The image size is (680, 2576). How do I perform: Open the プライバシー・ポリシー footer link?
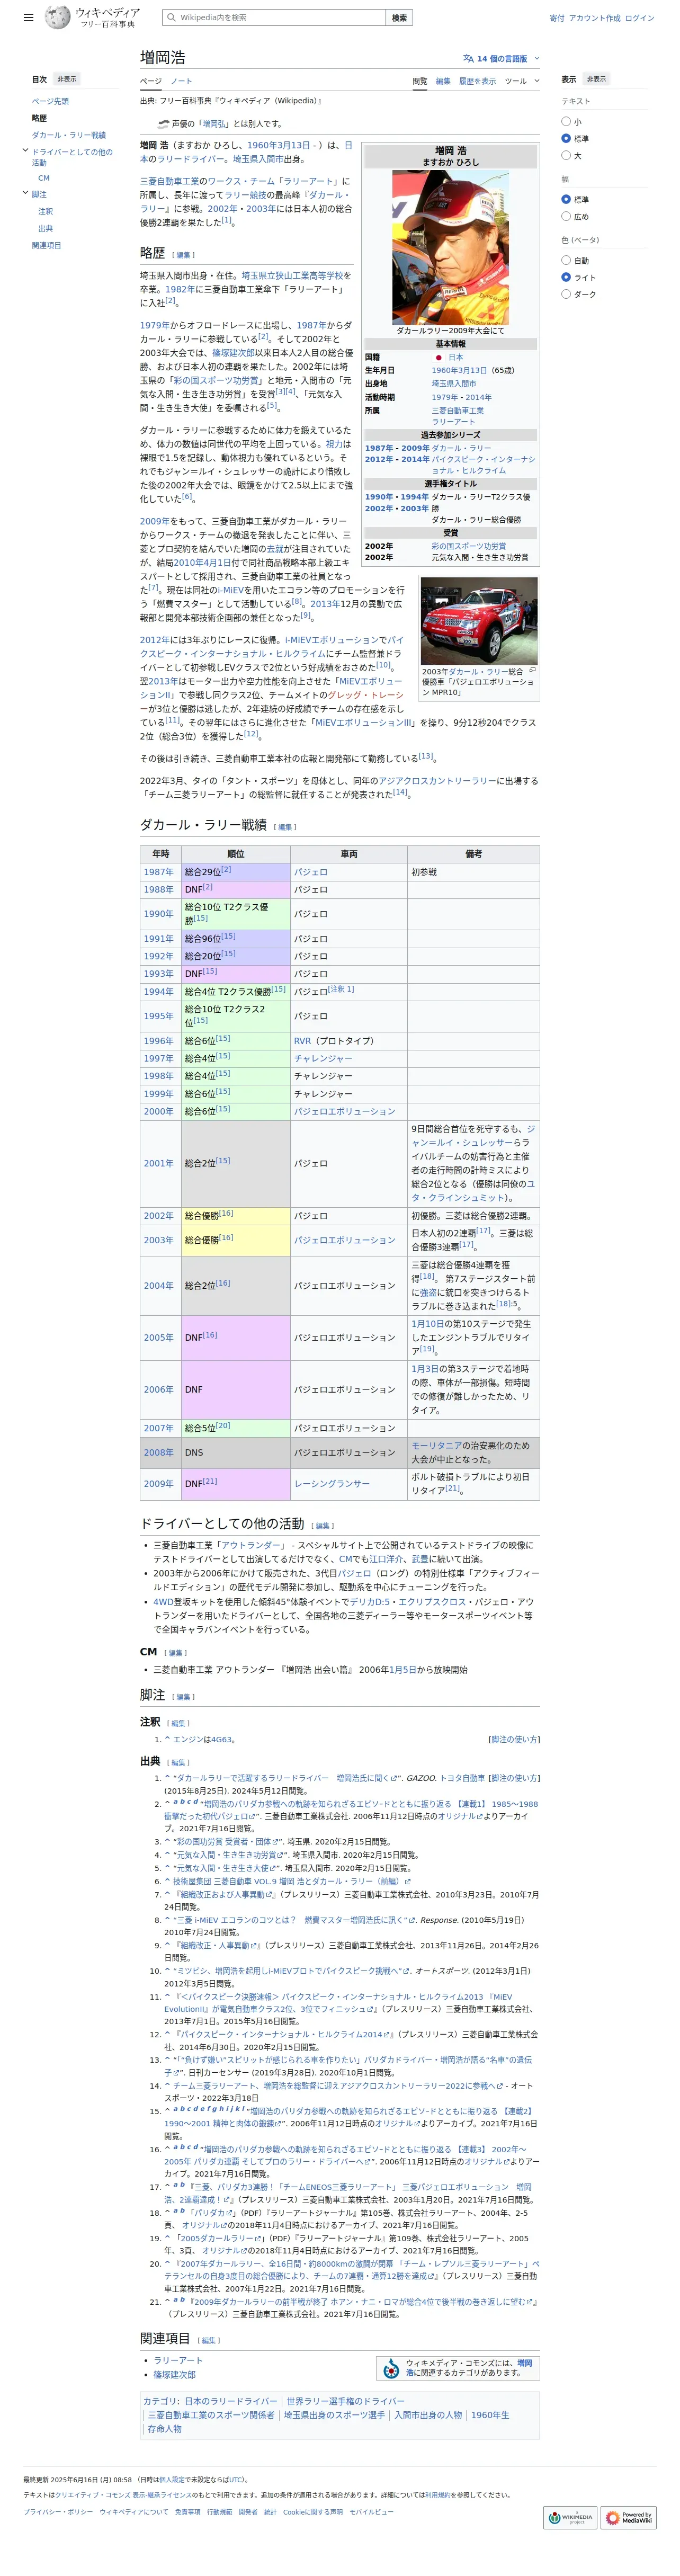(x=58, y=2512)
